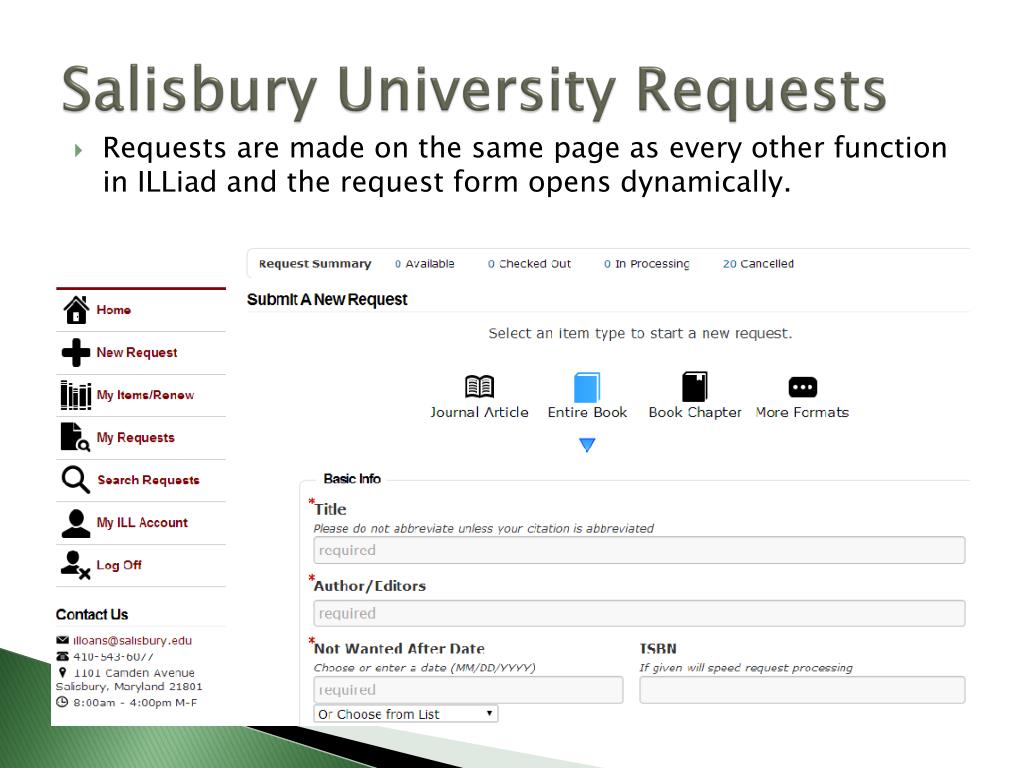
Task: Open My ILL Account page
Action: click(x=142, y=522)
